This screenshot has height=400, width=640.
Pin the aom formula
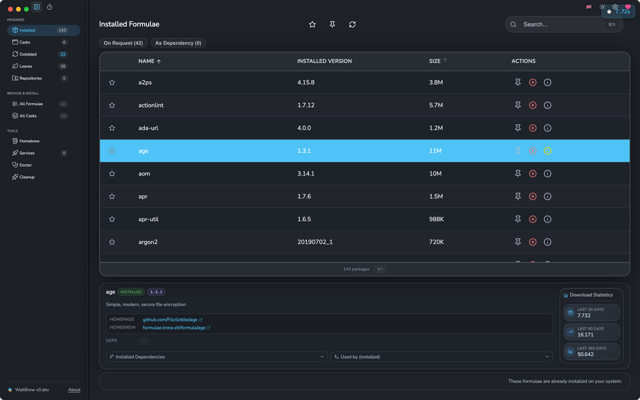(518, 174)
